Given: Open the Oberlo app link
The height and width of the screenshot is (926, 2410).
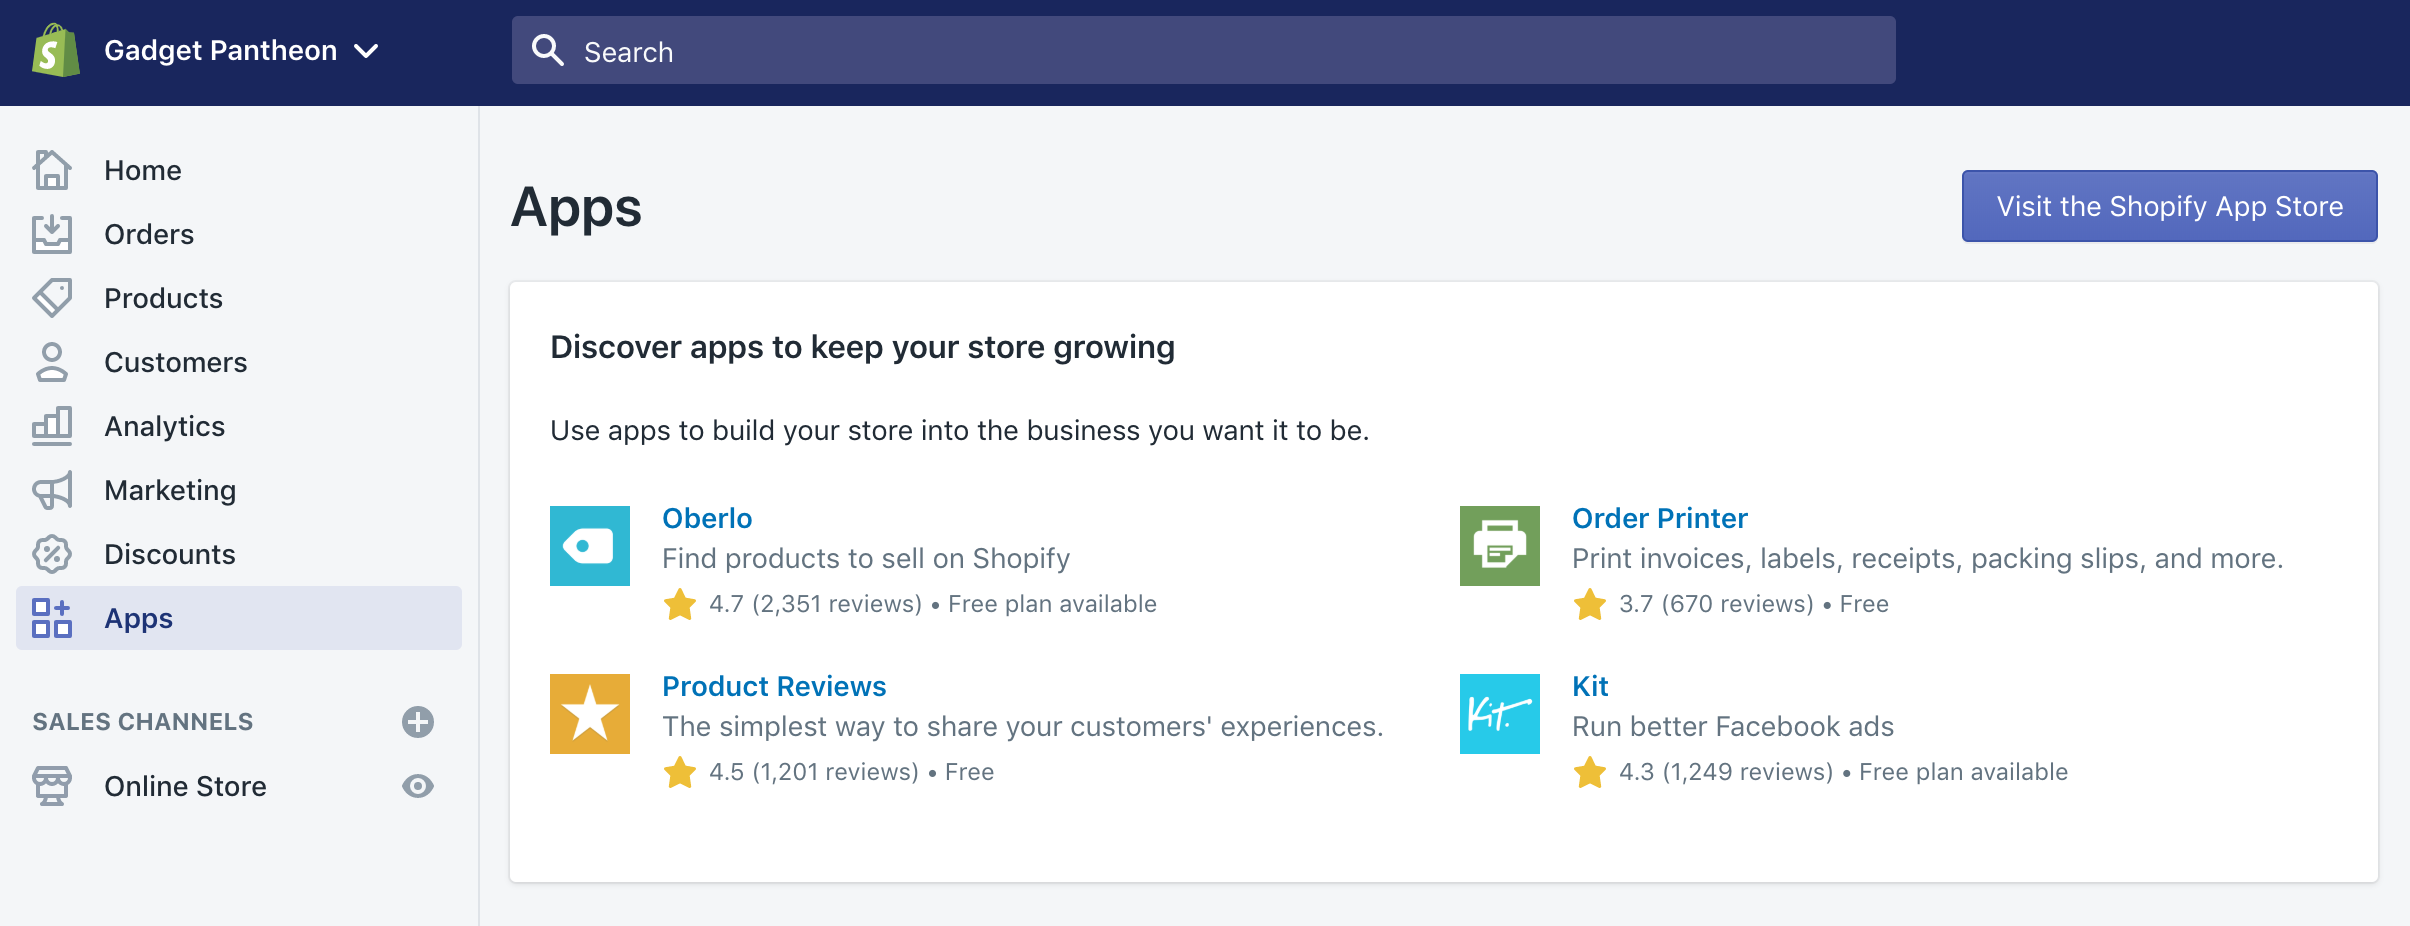Looking at the screenshot, I should point(706,518).
